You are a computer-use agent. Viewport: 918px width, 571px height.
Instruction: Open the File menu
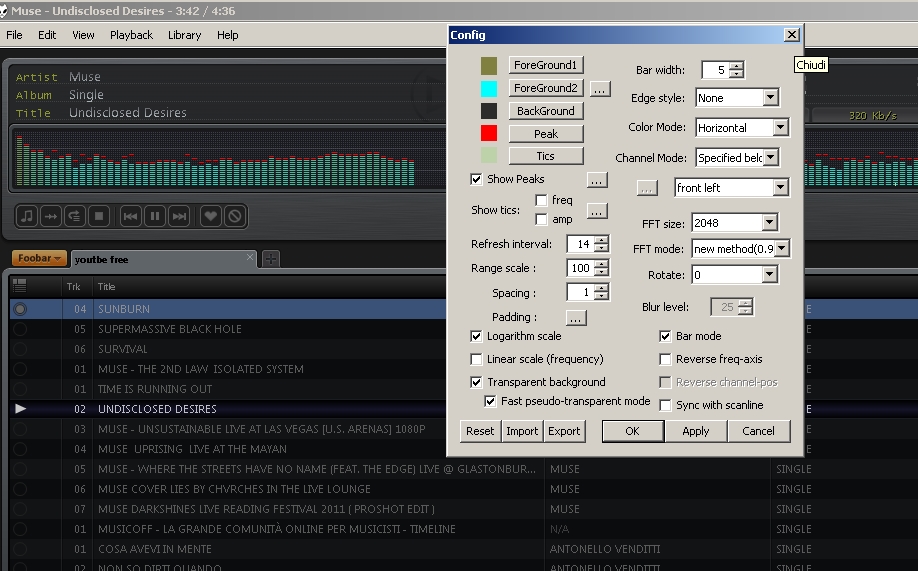point(14,35)
